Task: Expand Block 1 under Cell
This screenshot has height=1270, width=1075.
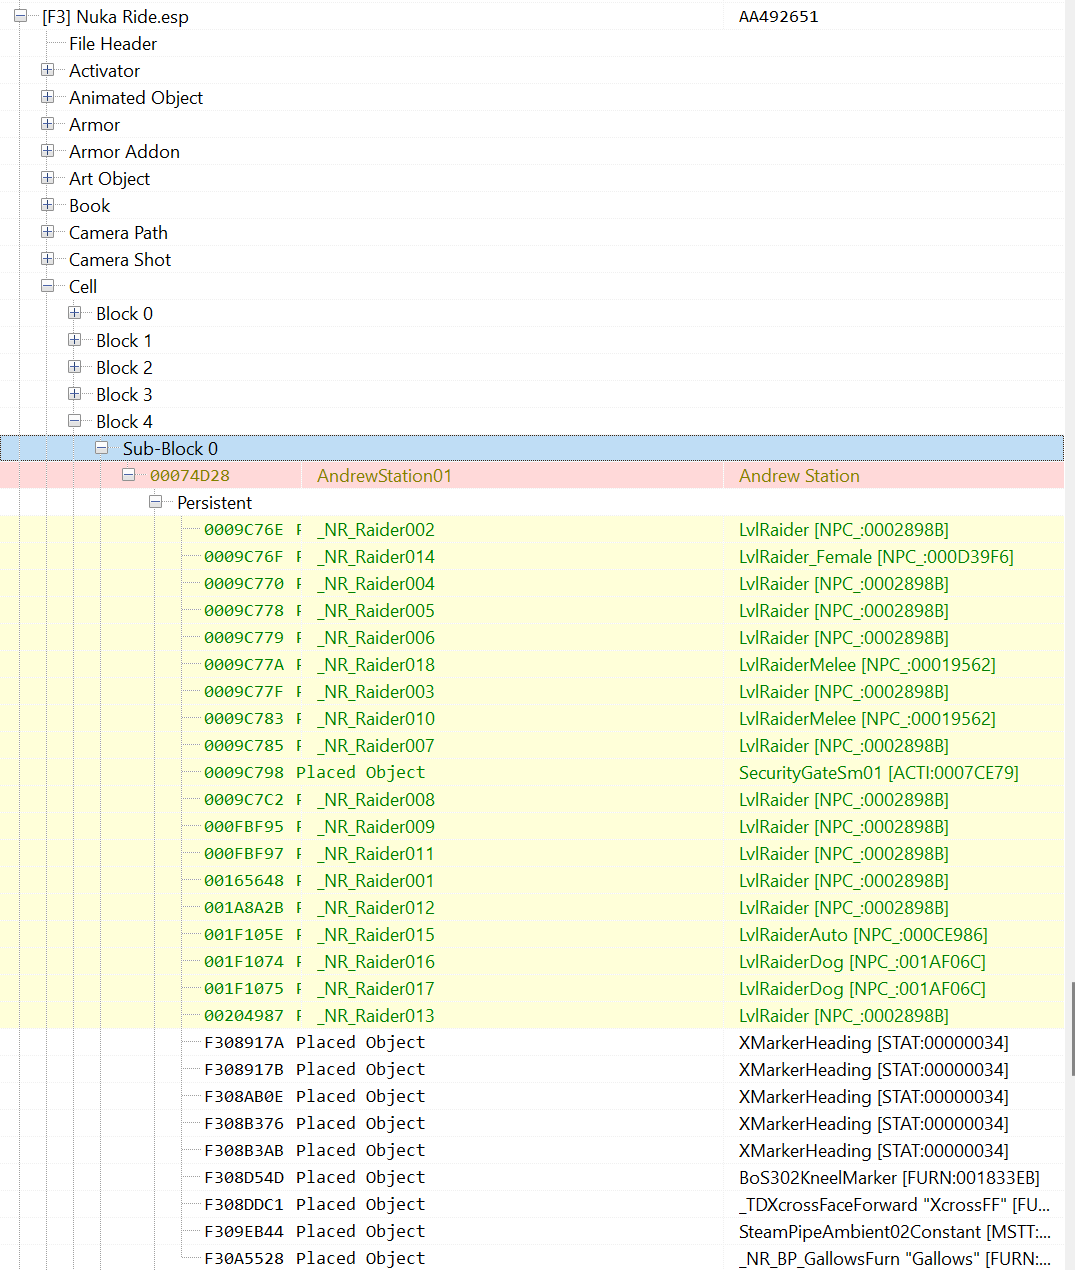Action: pos(74,340)
